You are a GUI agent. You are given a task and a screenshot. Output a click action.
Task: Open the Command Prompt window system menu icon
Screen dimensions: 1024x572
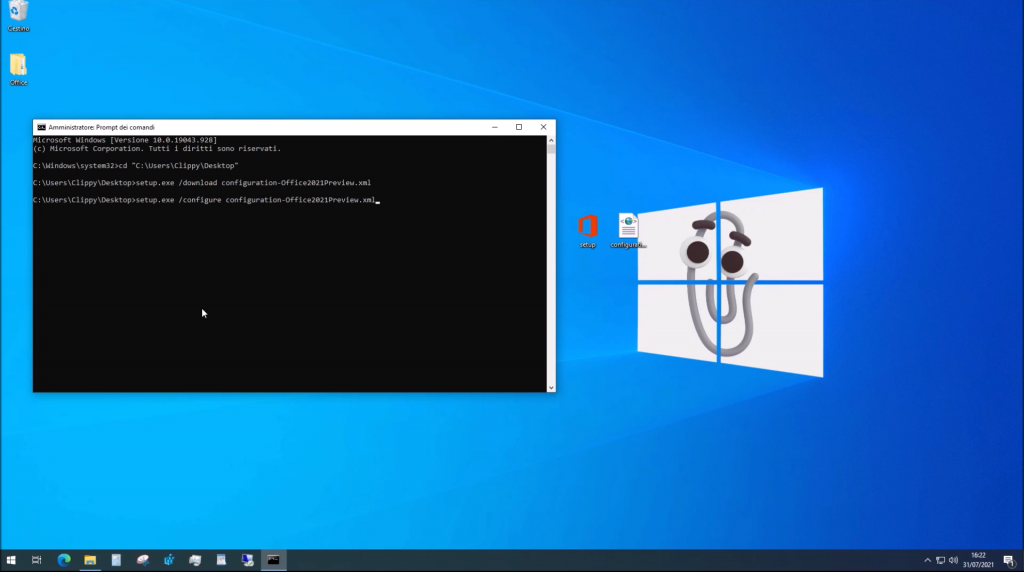point(41,127)
